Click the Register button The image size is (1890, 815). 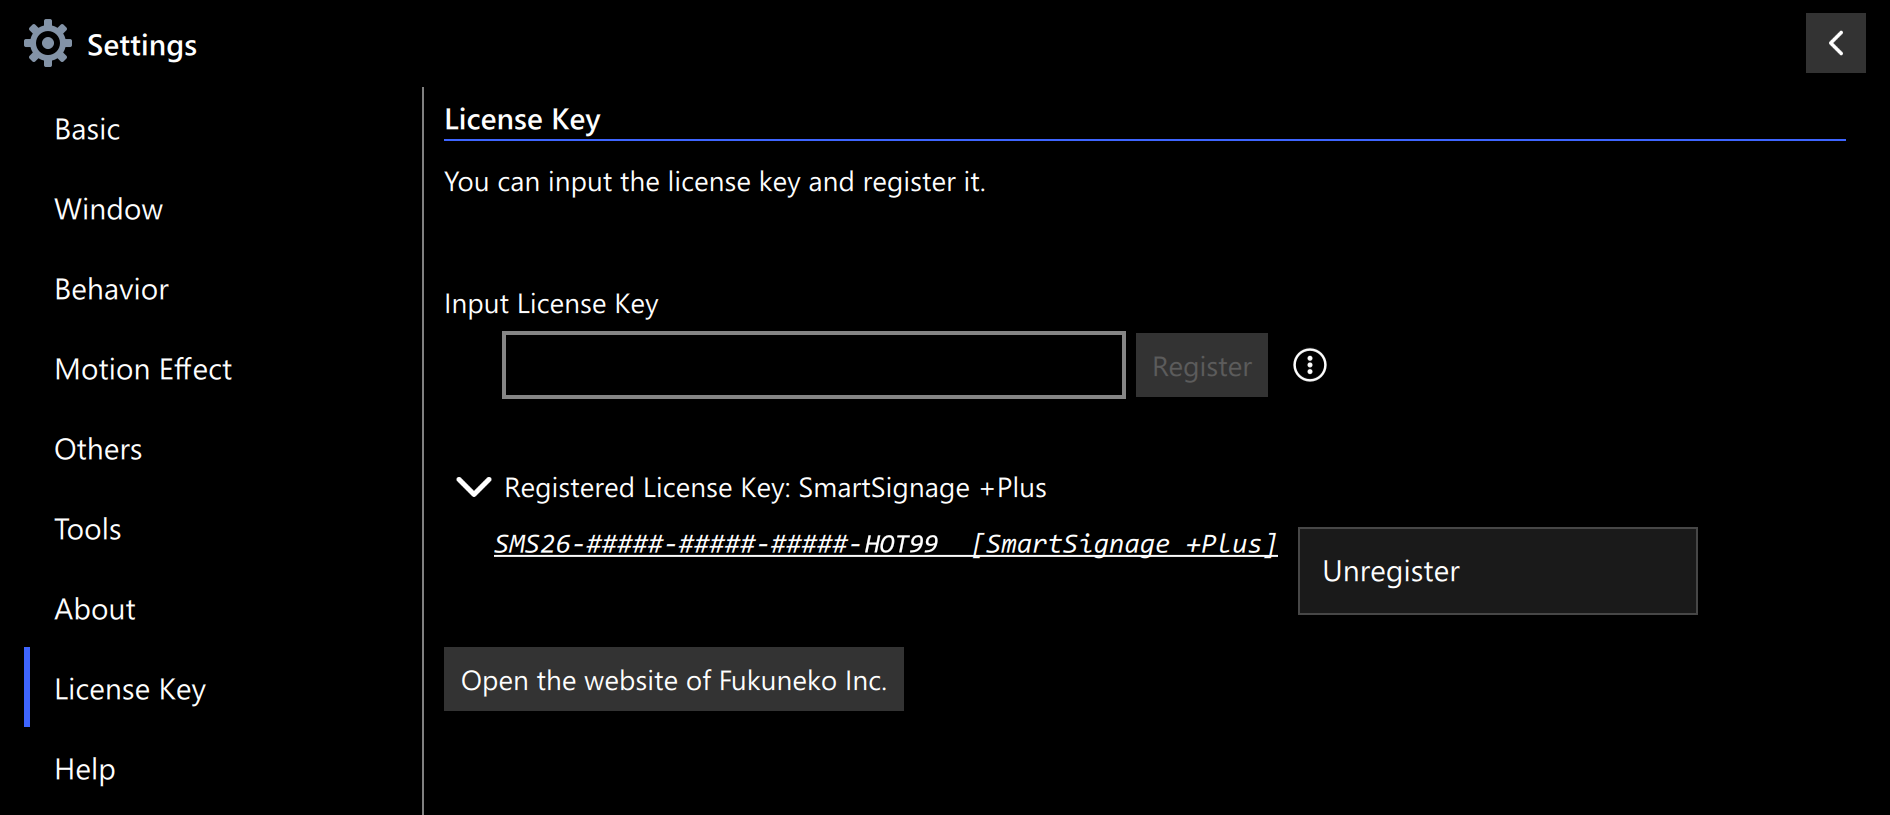(x=1201, y=365)
